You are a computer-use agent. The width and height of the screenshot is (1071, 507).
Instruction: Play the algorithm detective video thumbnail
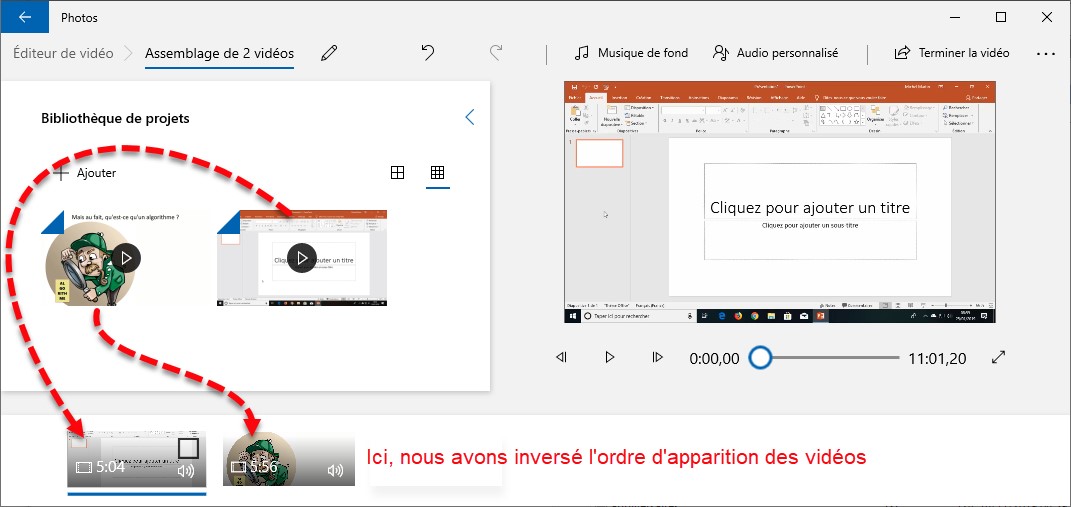pyautogui.click(x=126, y=257)
